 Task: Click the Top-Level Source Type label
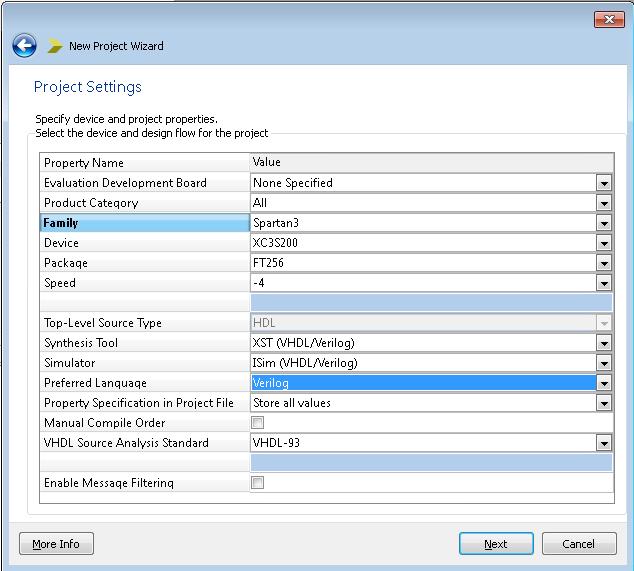(x=103, y=323)
